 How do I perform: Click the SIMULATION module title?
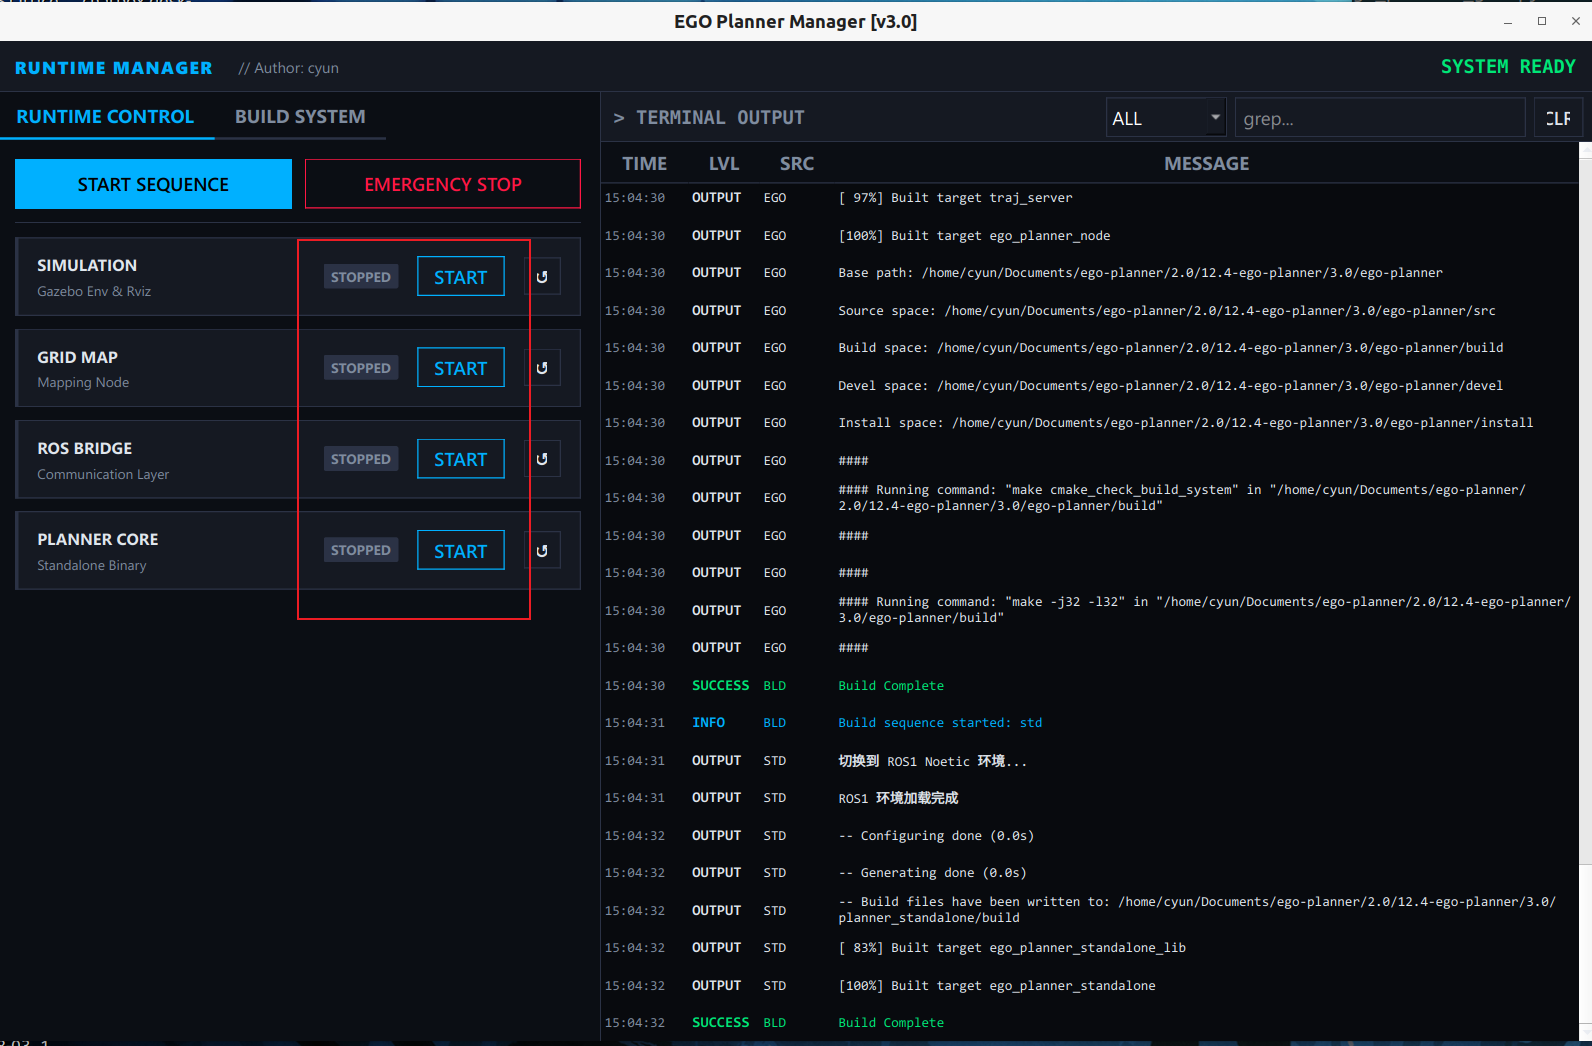click(87, 265)
